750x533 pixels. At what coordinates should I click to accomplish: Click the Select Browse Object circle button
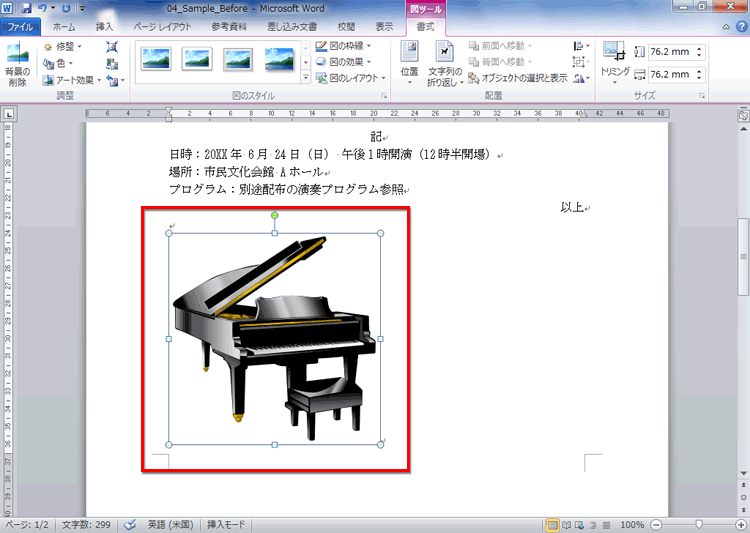pos(743,498)
